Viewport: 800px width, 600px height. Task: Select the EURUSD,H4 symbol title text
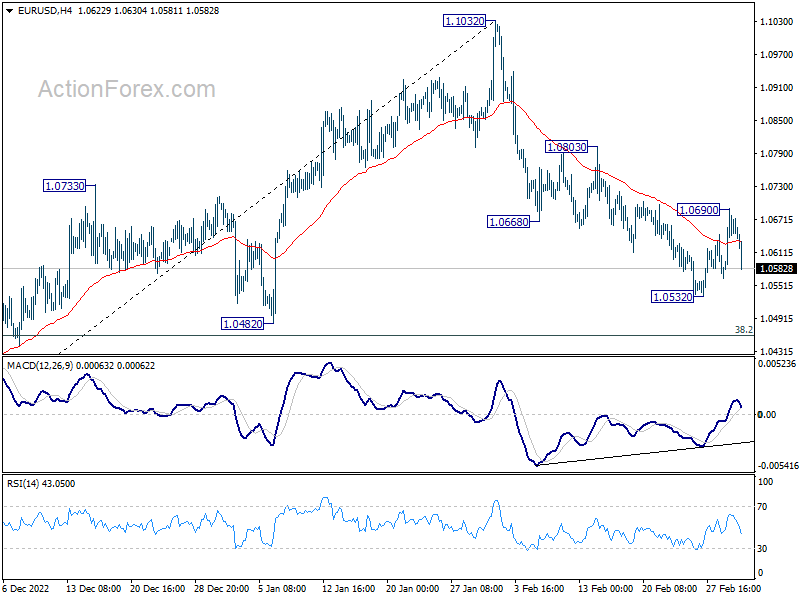click(x=44, y=11)
